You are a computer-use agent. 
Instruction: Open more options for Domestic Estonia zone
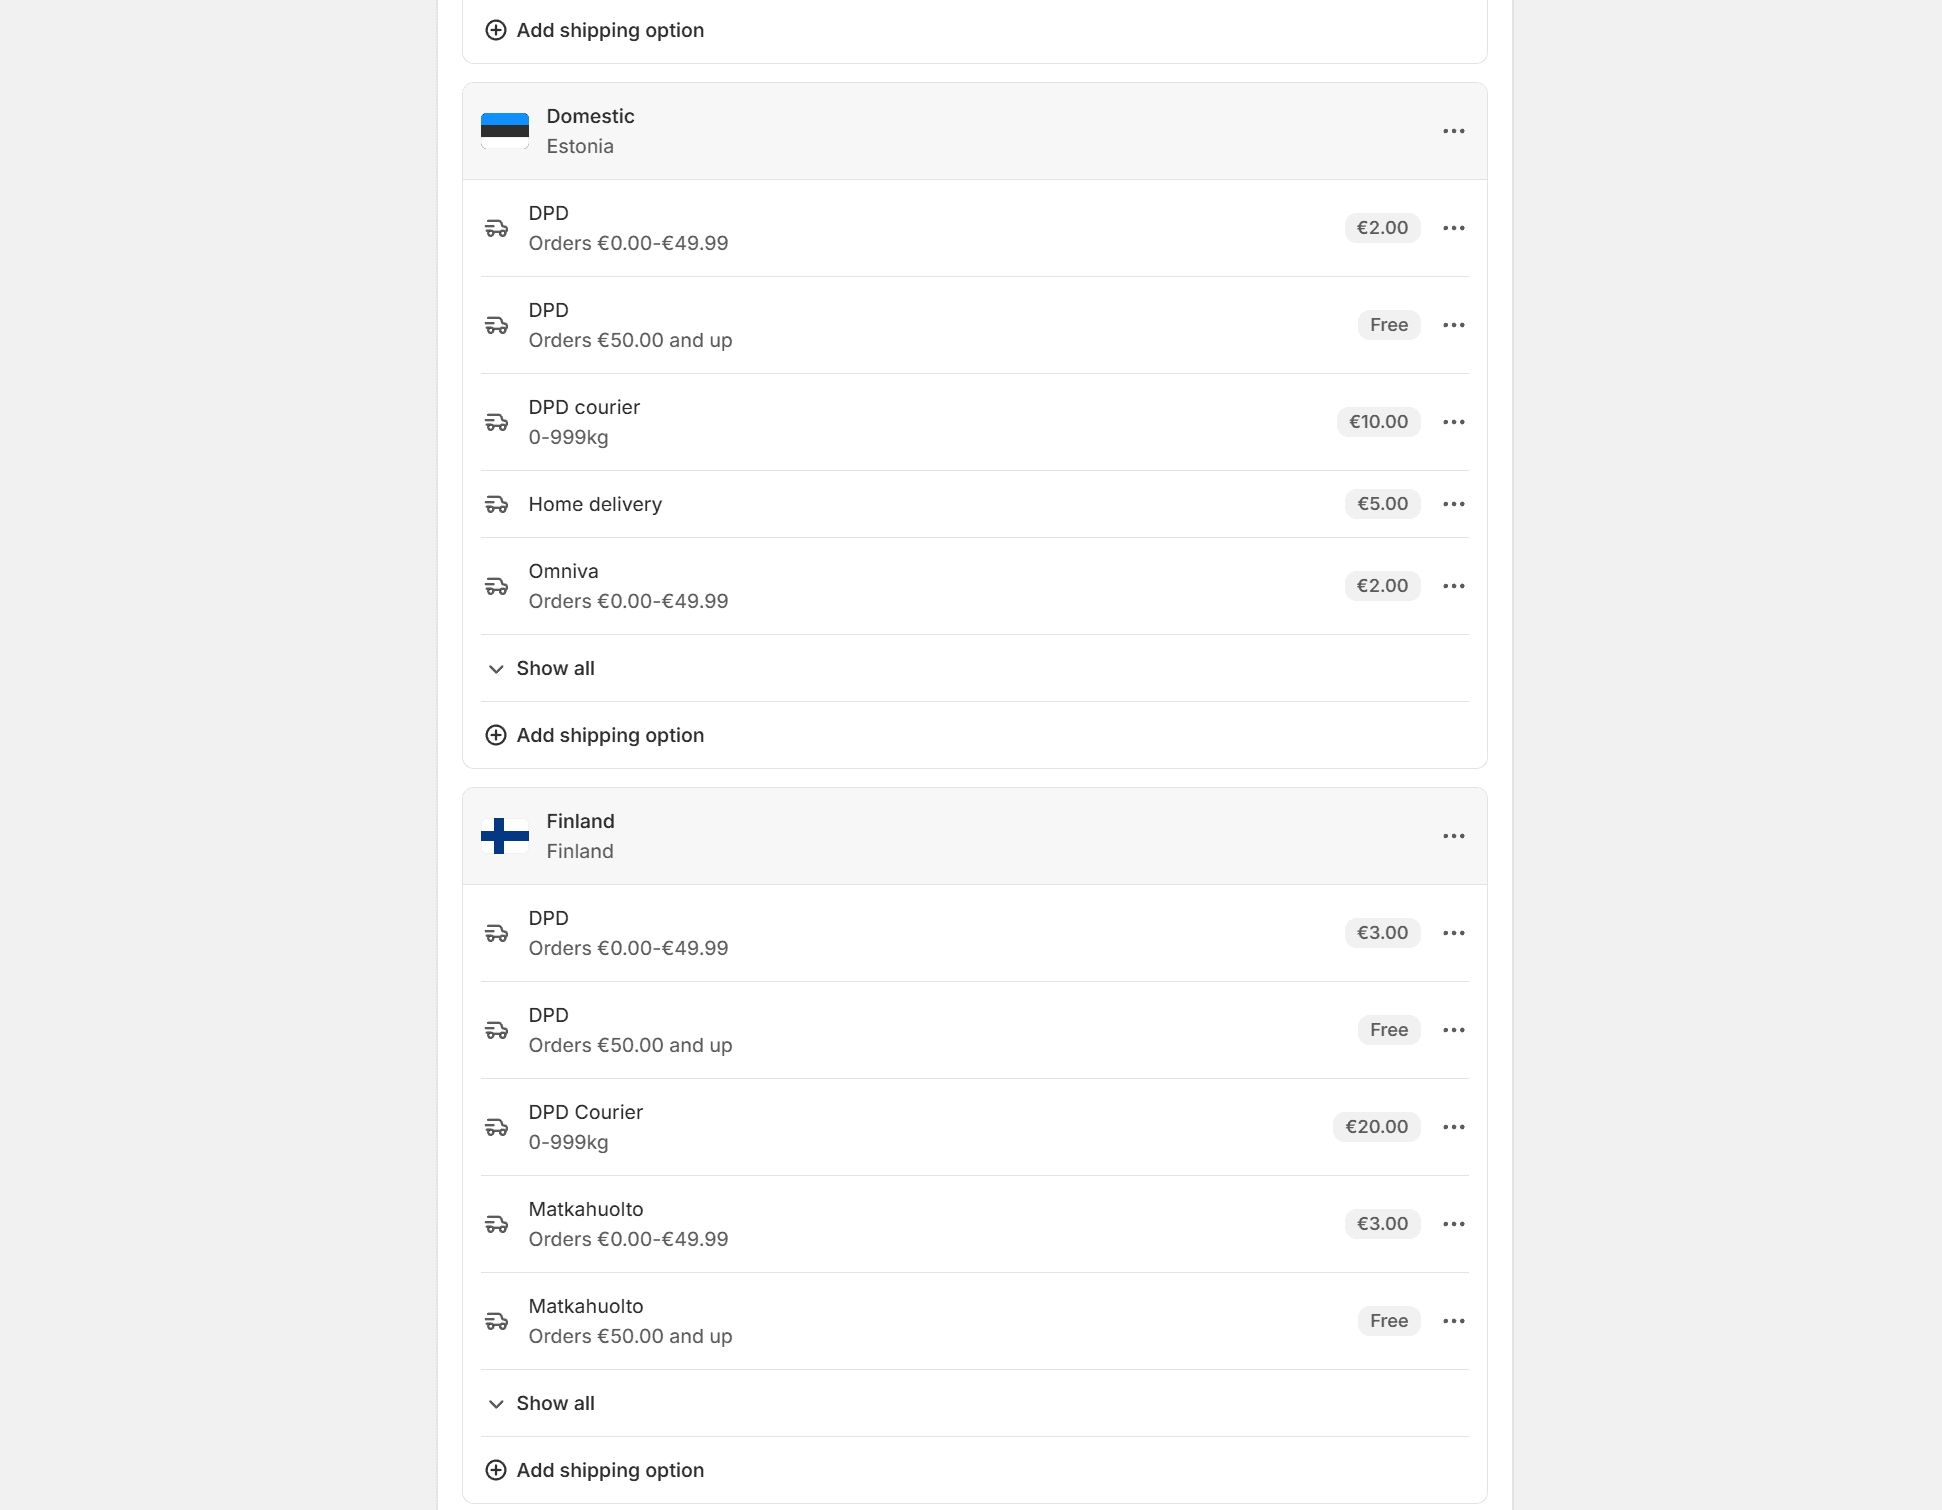pos(1453,131)
